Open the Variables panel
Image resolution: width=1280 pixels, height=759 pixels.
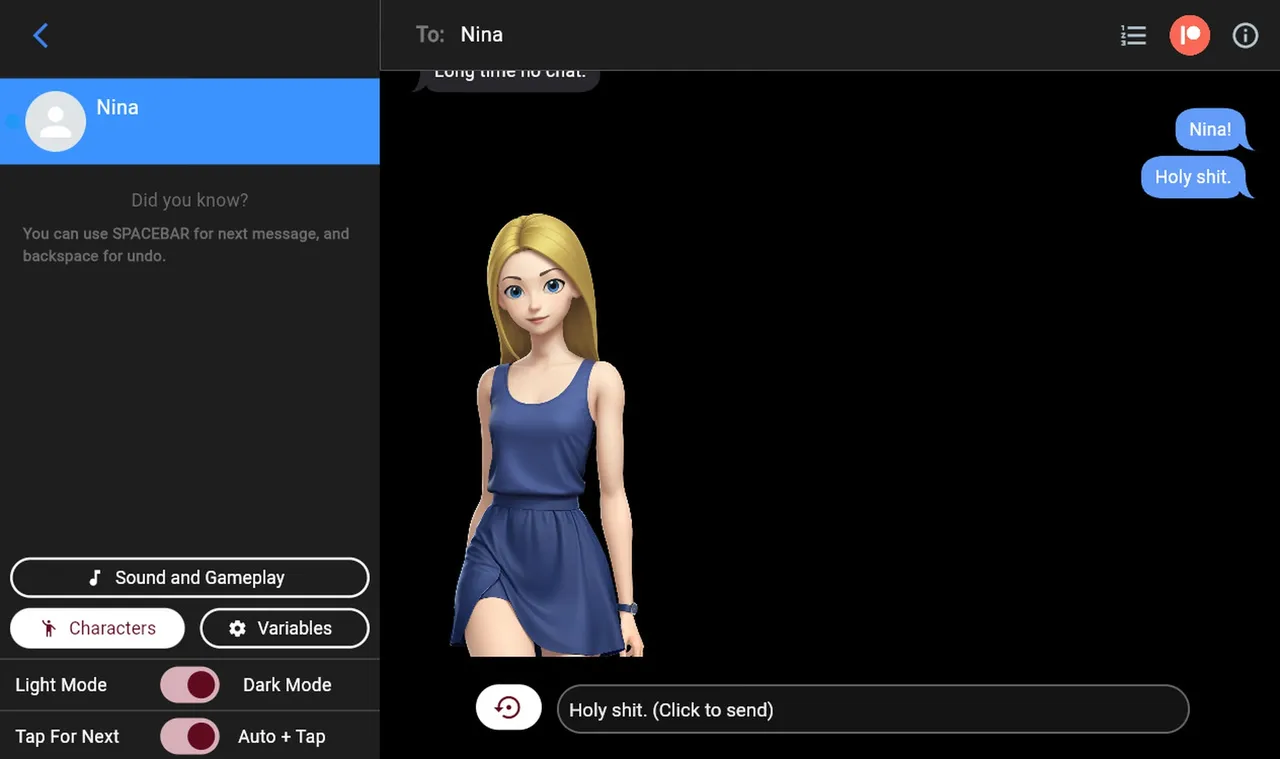coord(285,628)
